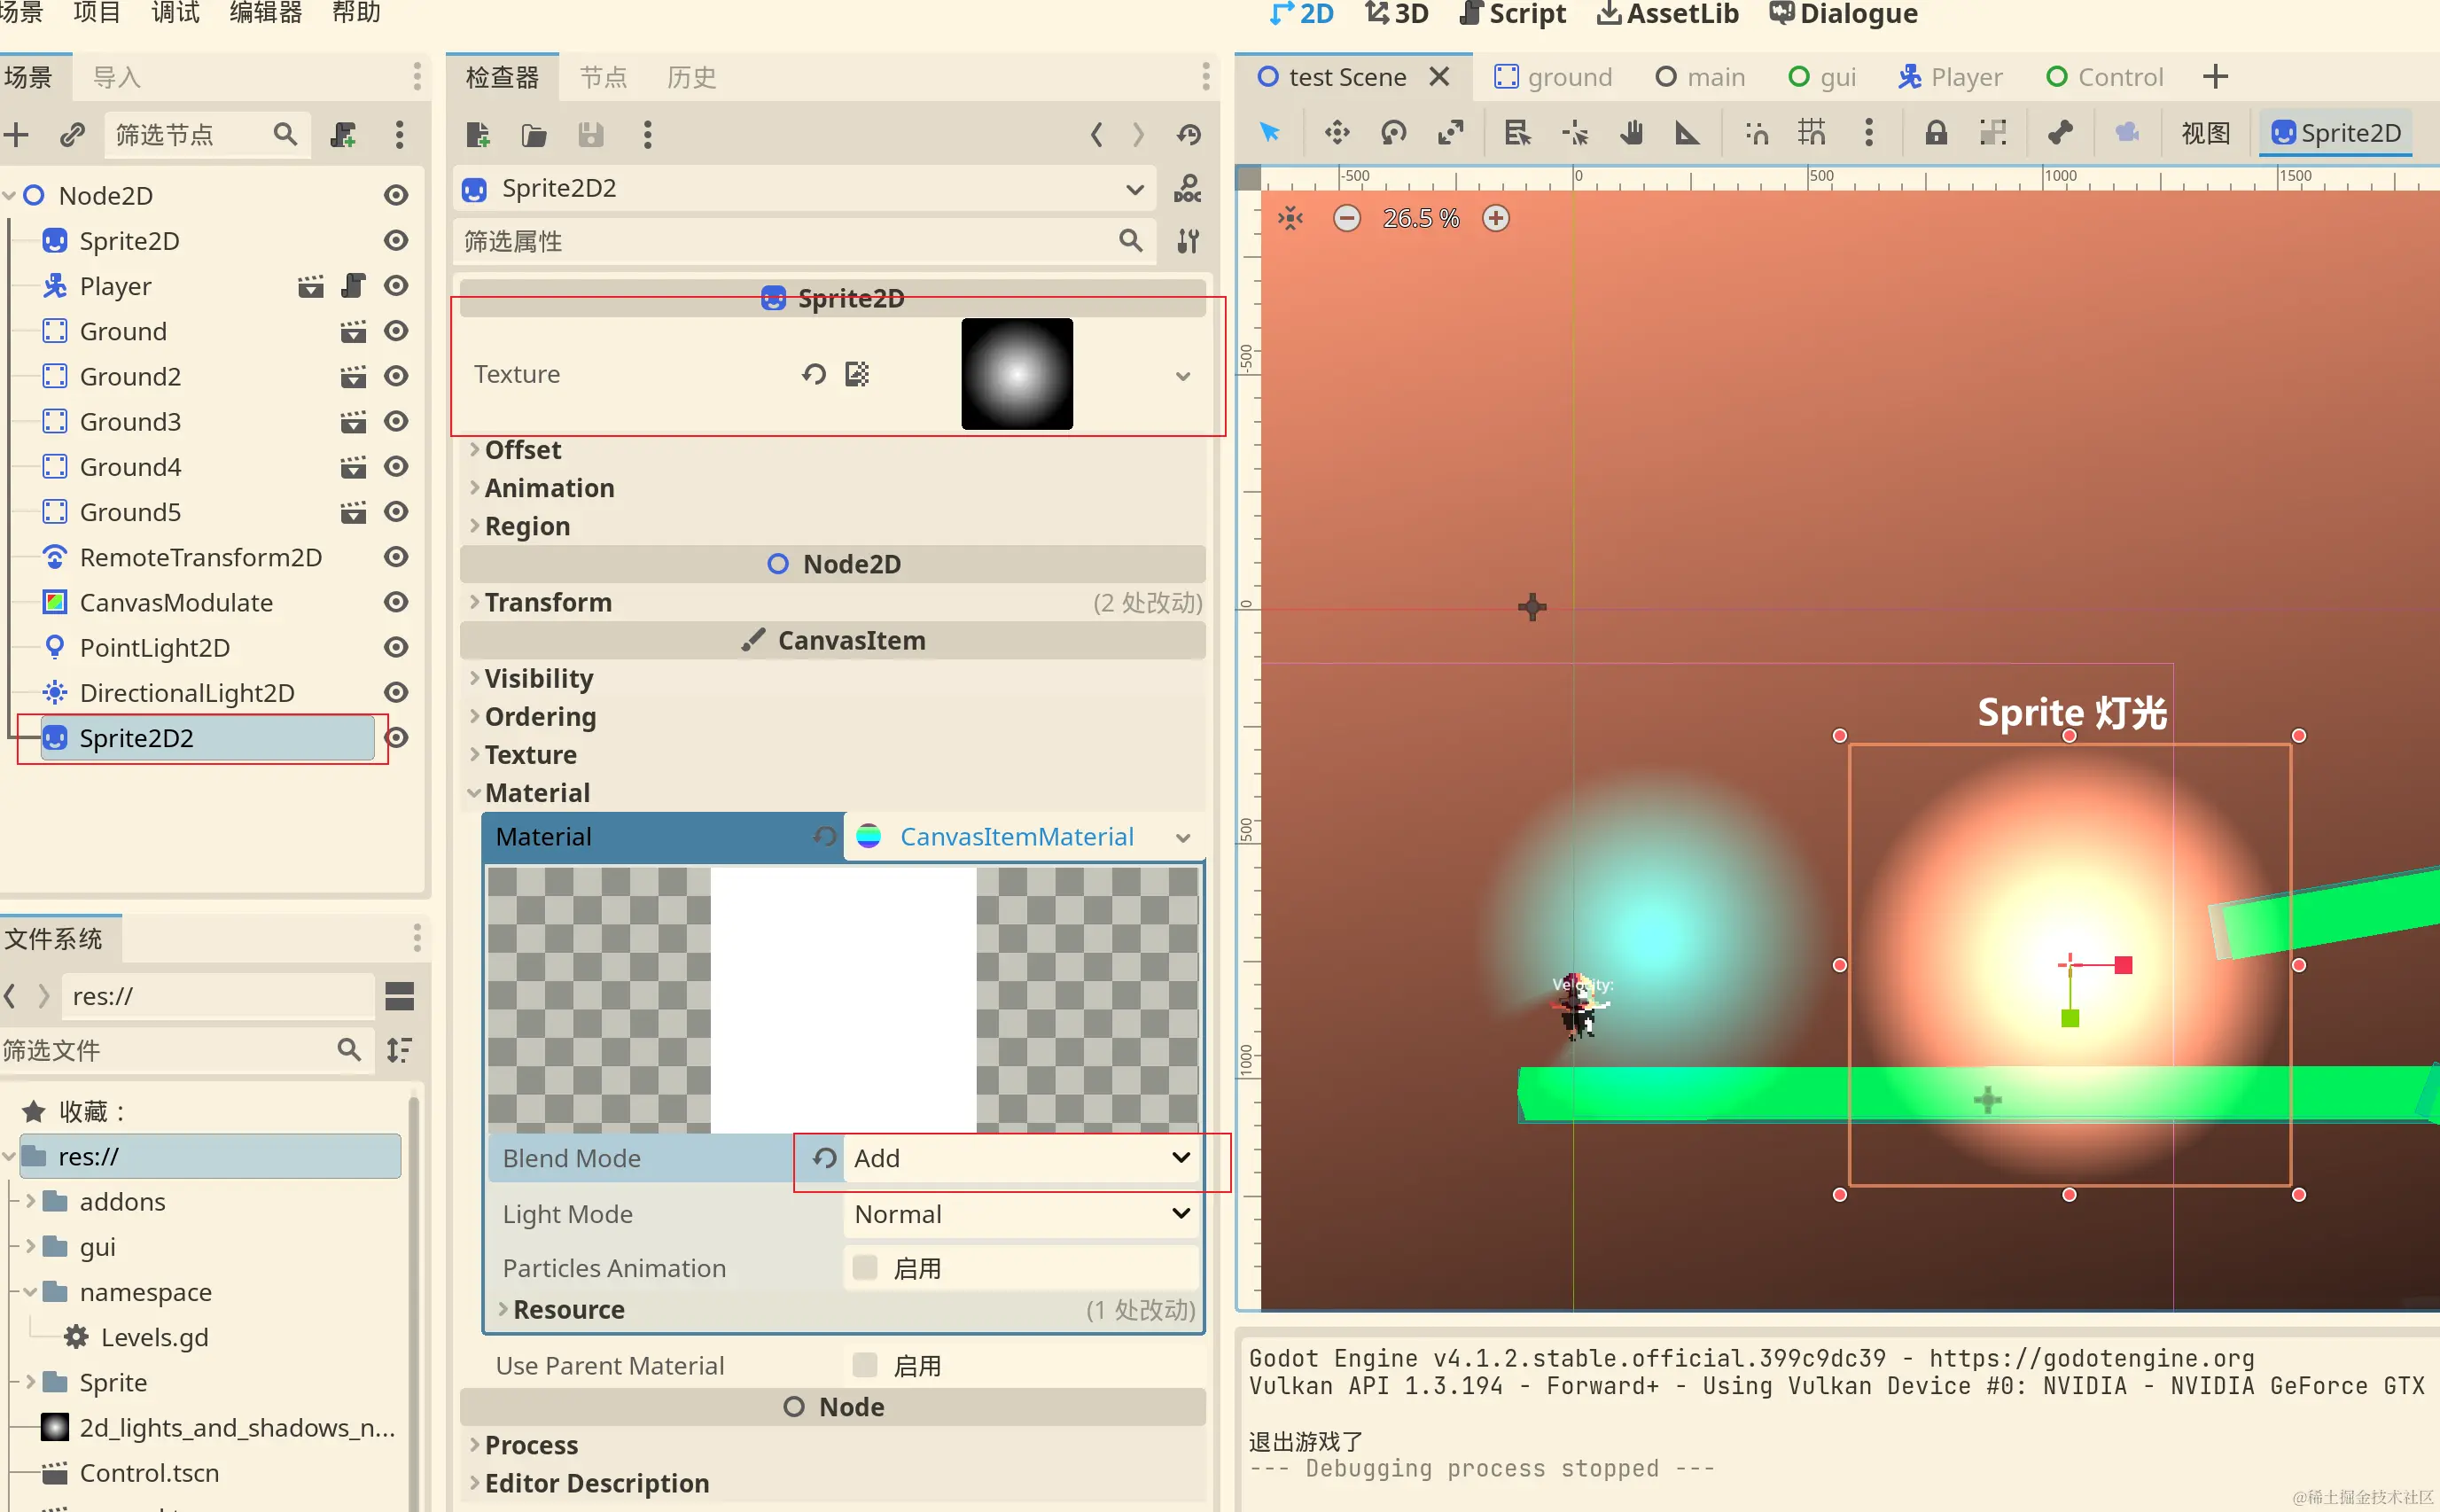Click the 视图 view menu button
This screenshot has width=2440, height=1512.
pyautogui.click(x=2204, y=133)
